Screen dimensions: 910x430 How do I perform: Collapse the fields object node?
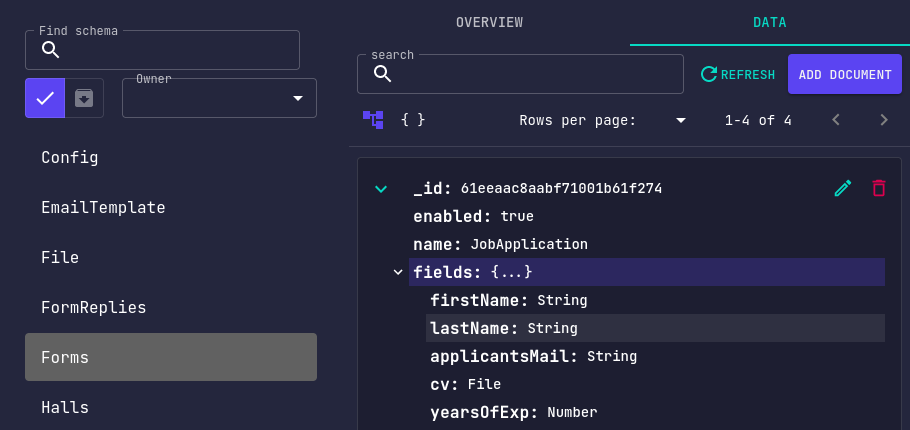[x=398, y=272]
